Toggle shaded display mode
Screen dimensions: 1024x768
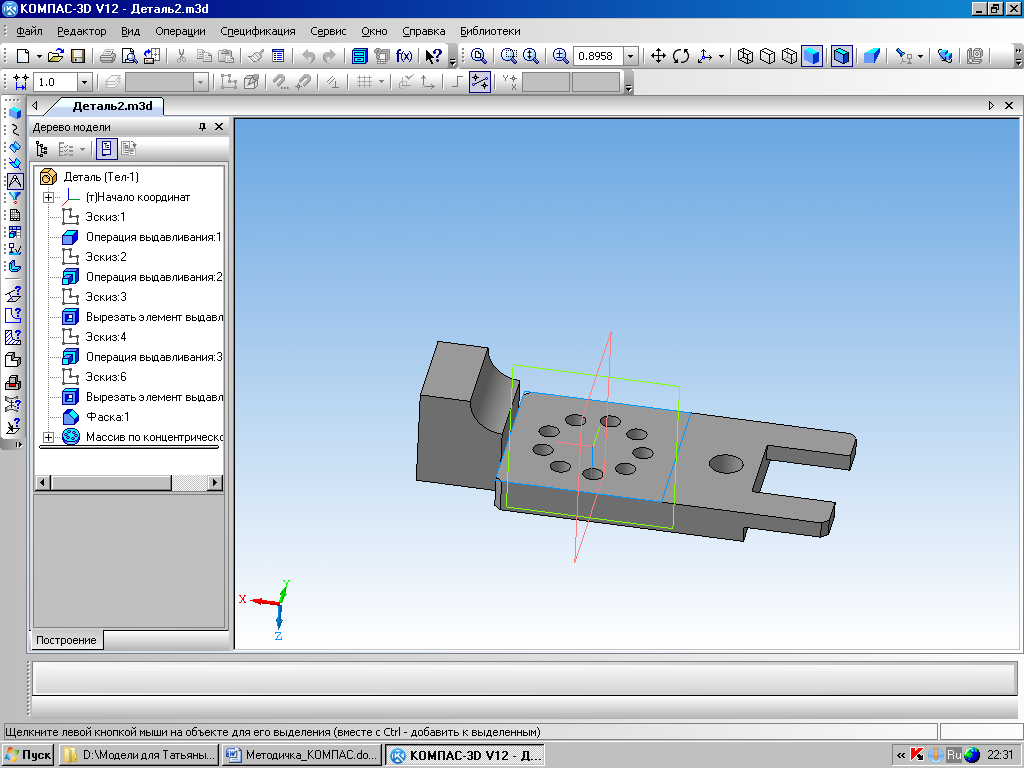coord(812,56)
